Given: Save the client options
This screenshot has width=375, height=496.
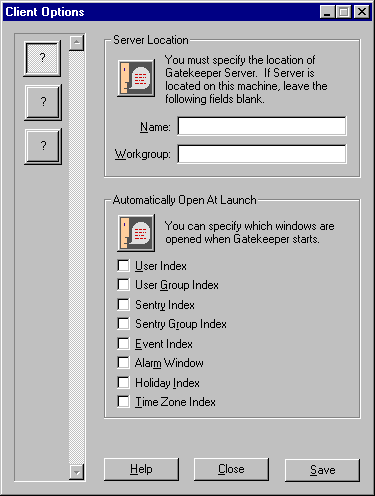Looking at the screenshot, I should pyautogui.click(x=322, y=470).
